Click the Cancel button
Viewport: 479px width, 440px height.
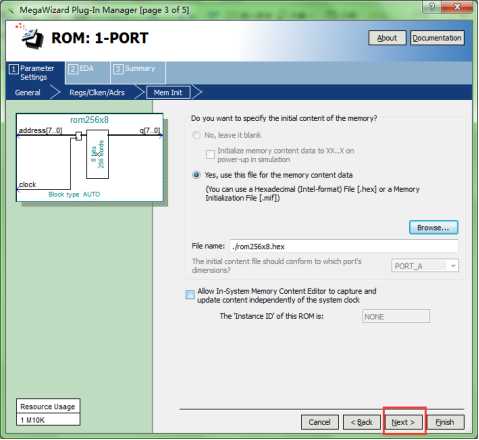point(320,422)
